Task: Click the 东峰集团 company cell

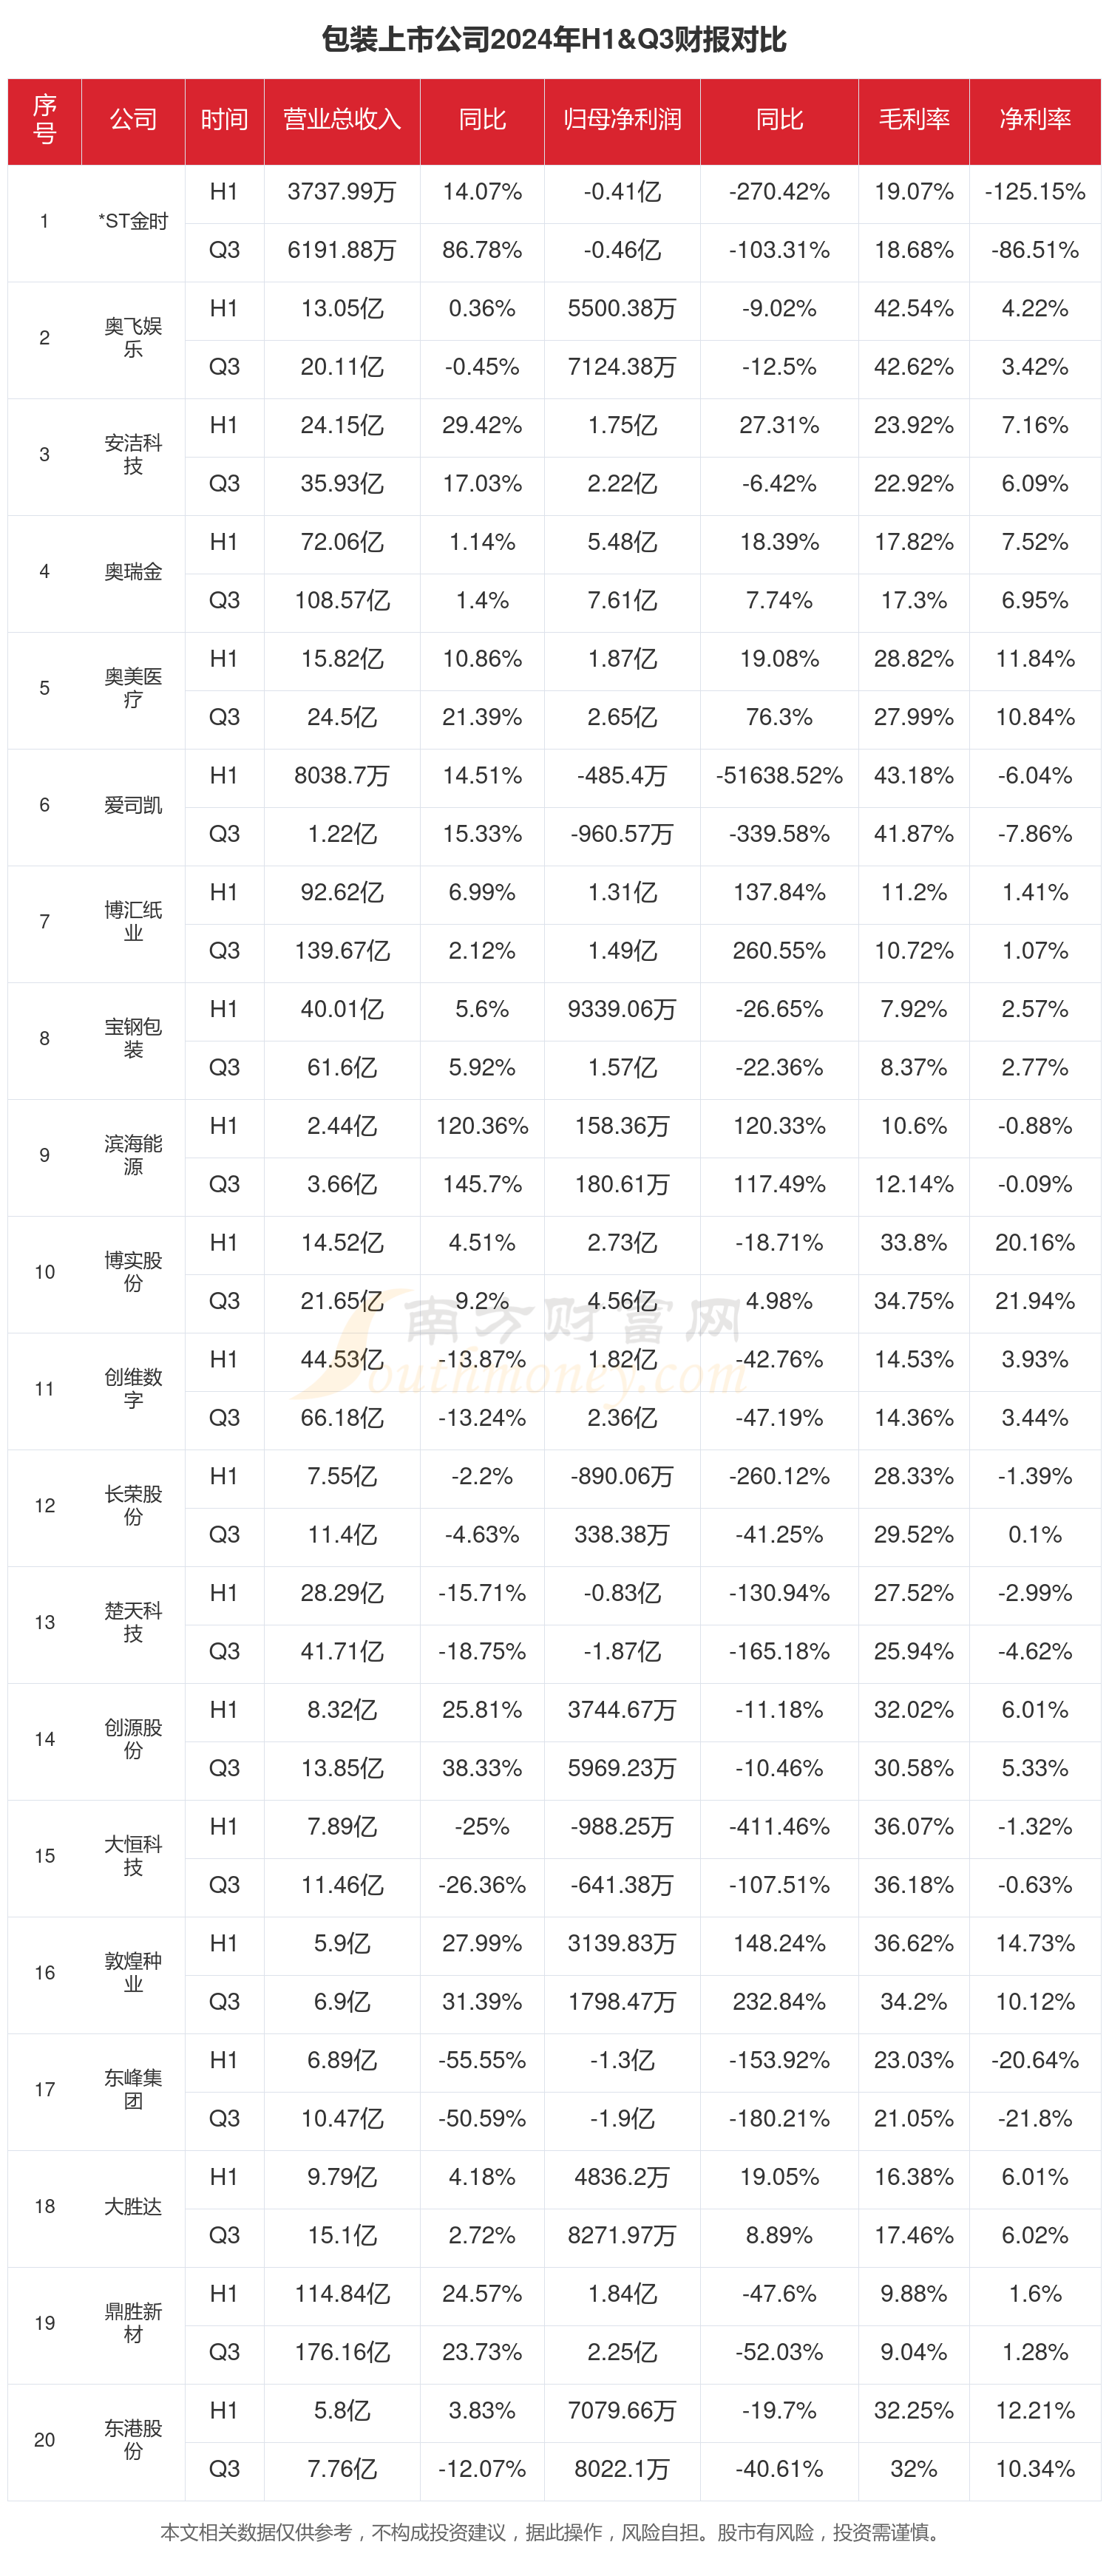Action: tap(133, 2089)
